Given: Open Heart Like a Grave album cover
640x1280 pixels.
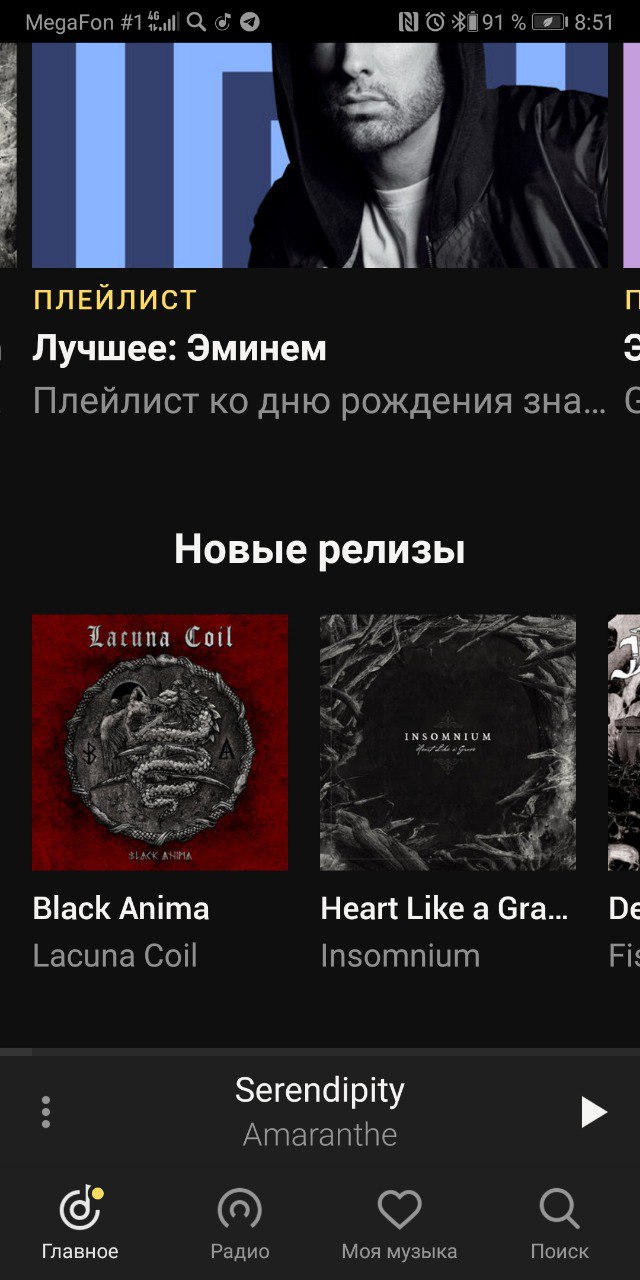Looking at the screenshot, I should point(448,742).
